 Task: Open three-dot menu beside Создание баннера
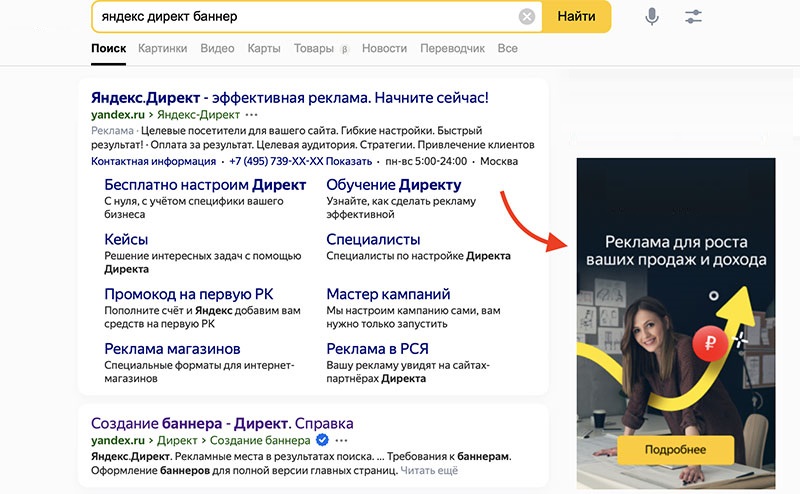click(x=342, y=440)
